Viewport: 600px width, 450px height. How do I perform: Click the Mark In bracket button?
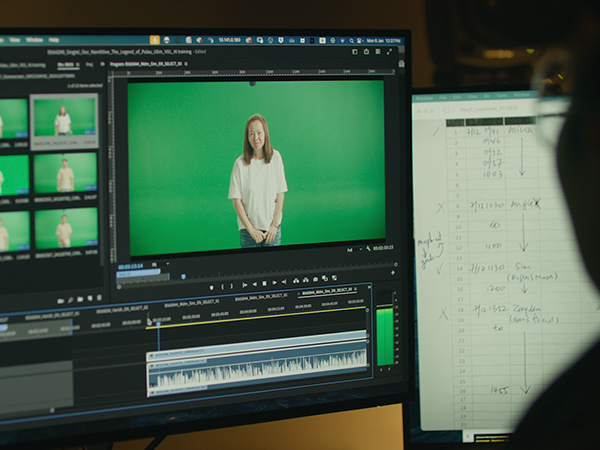pos(223,286)
